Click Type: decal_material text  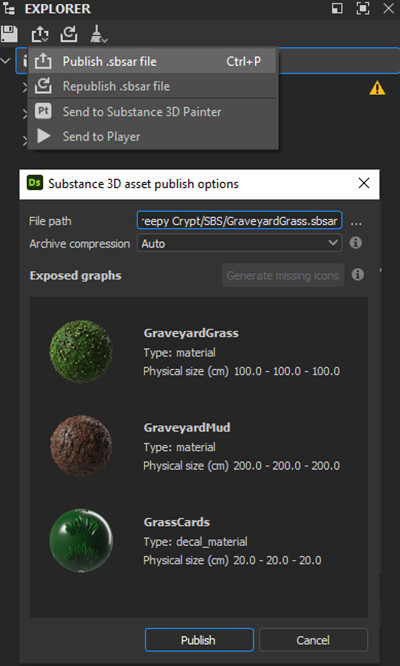coord(195,542)
